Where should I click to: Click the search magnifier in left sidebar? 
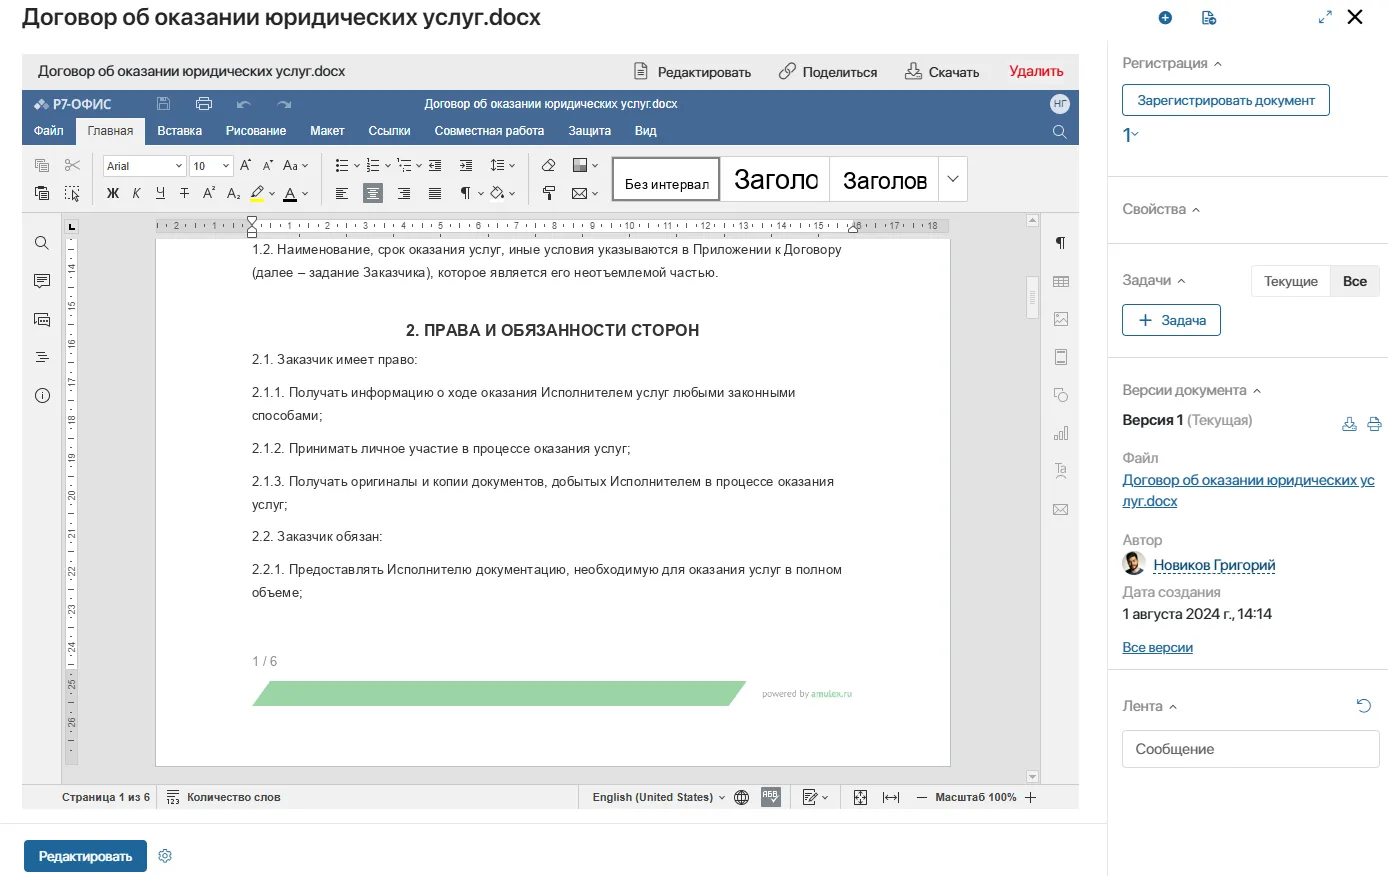click(42, 243)
